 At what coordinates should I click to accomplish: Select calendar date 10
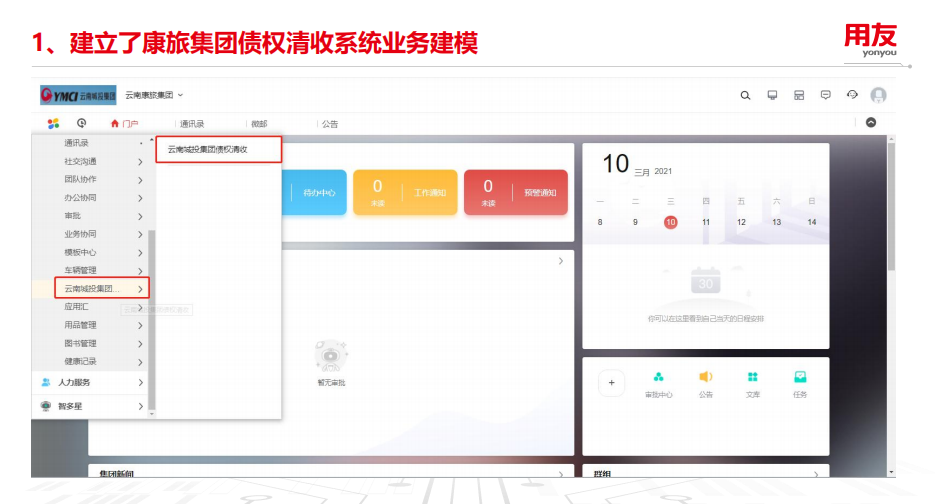click(670, 222)
